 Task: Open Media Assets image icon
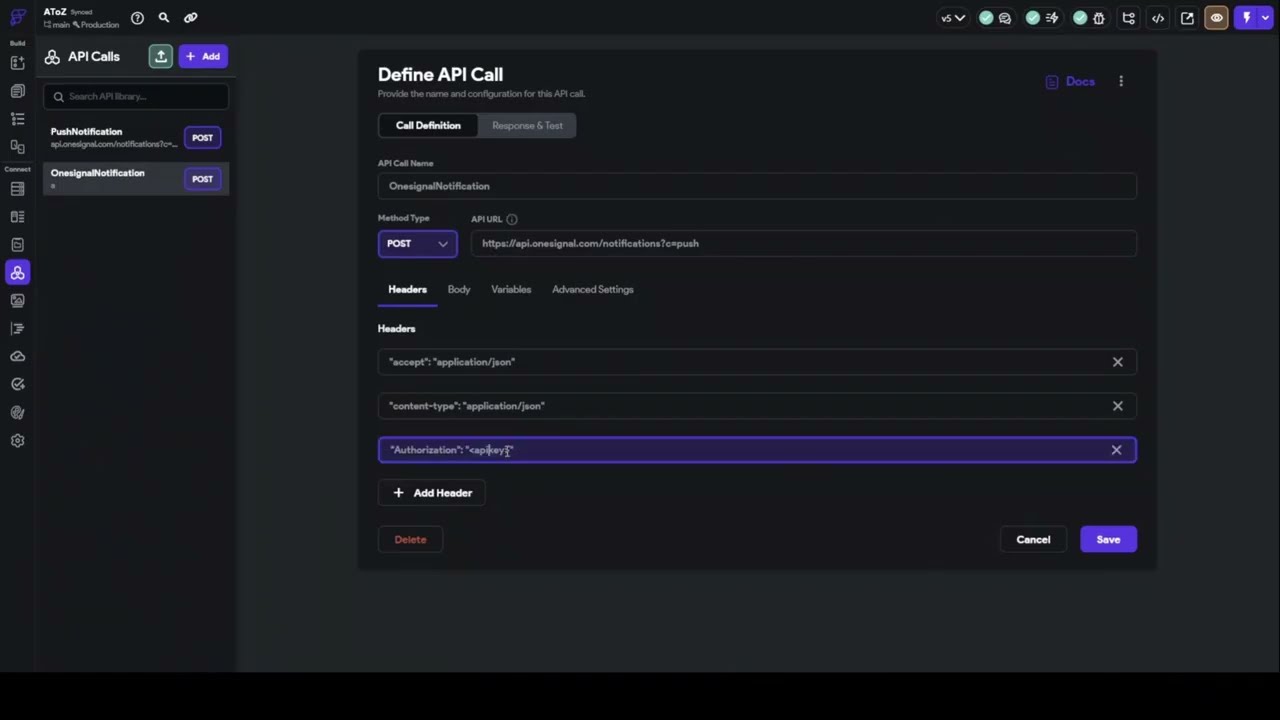[17, 301]
